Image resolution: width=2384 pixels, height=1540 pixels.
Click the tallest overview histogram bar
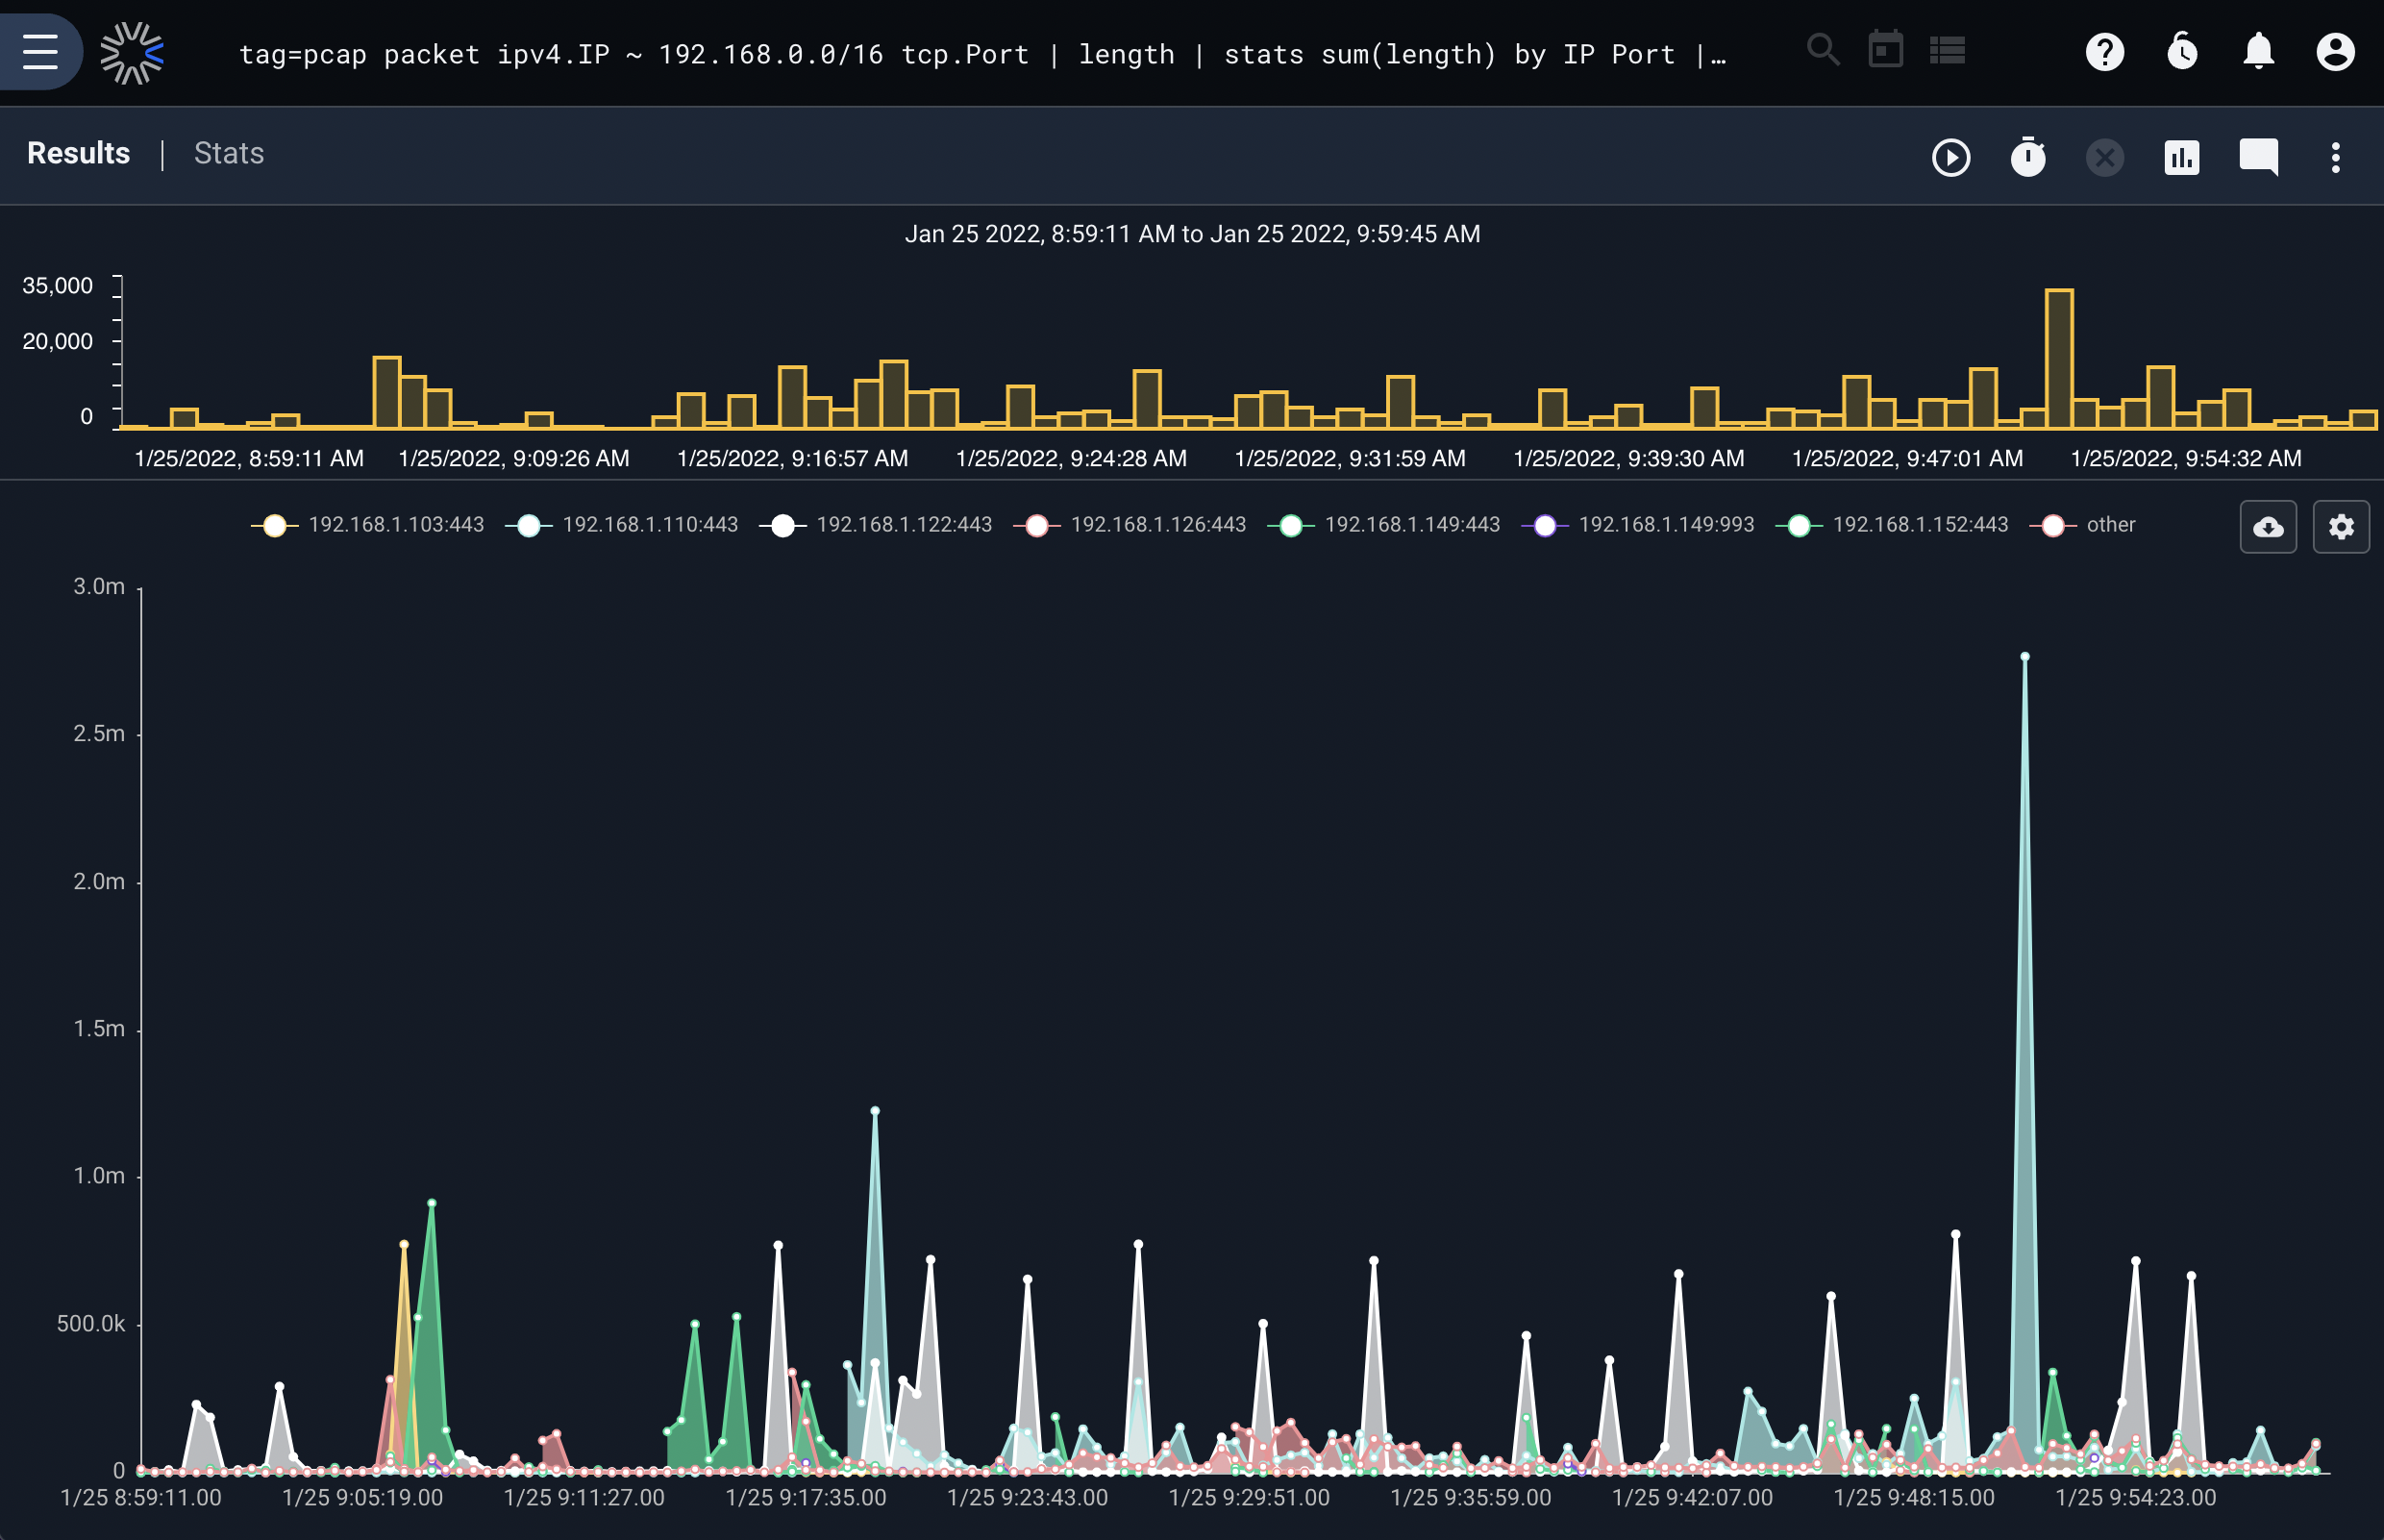[x=2059, y=359]
